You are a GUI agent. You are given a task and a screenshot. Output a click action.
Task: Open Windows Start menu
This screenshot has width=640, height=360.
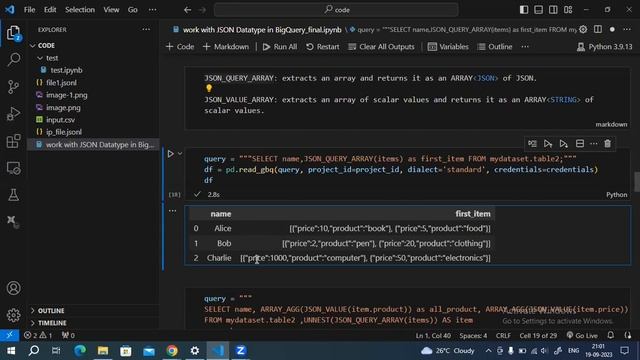coord(11,351)
